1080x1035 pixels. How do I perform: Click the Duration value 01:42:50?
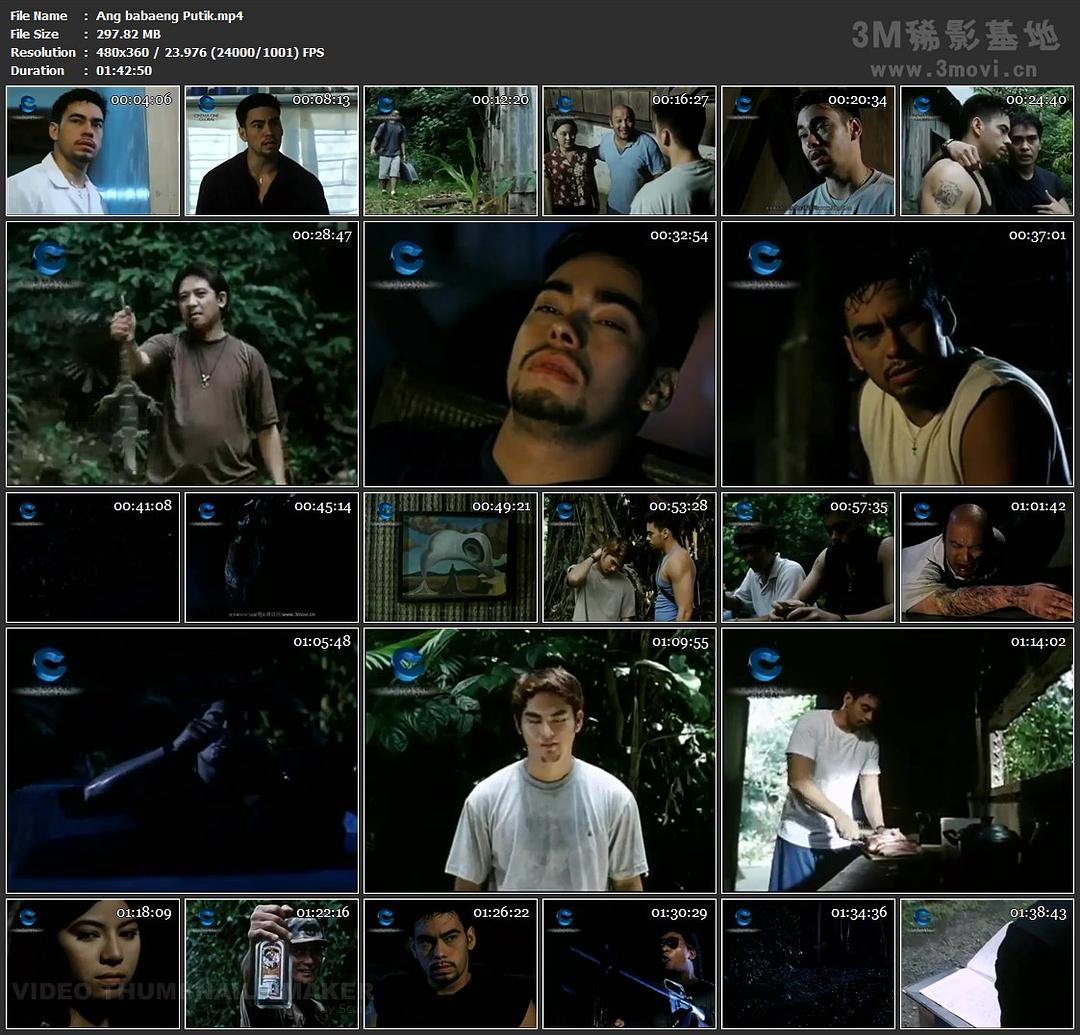[123, 71]
